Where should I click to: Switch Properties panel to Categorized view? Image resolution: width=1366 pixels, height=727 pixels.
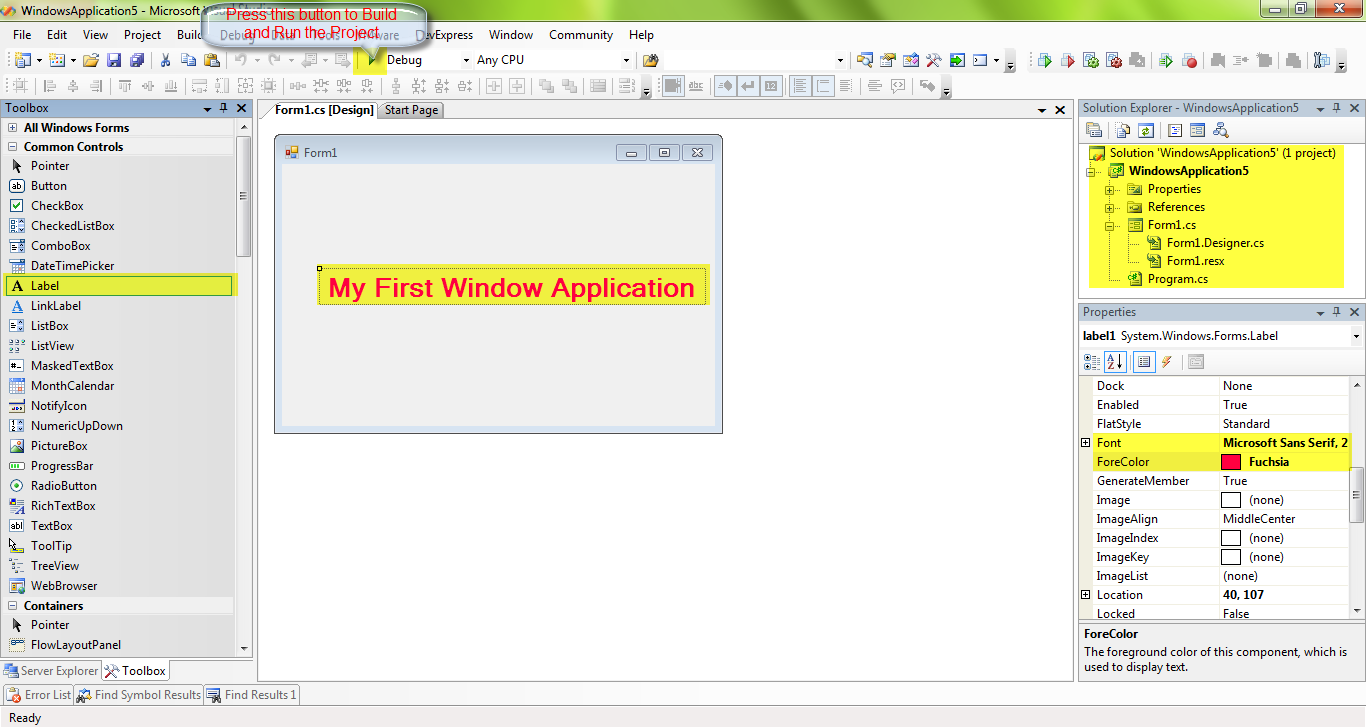coord(1092,361)
